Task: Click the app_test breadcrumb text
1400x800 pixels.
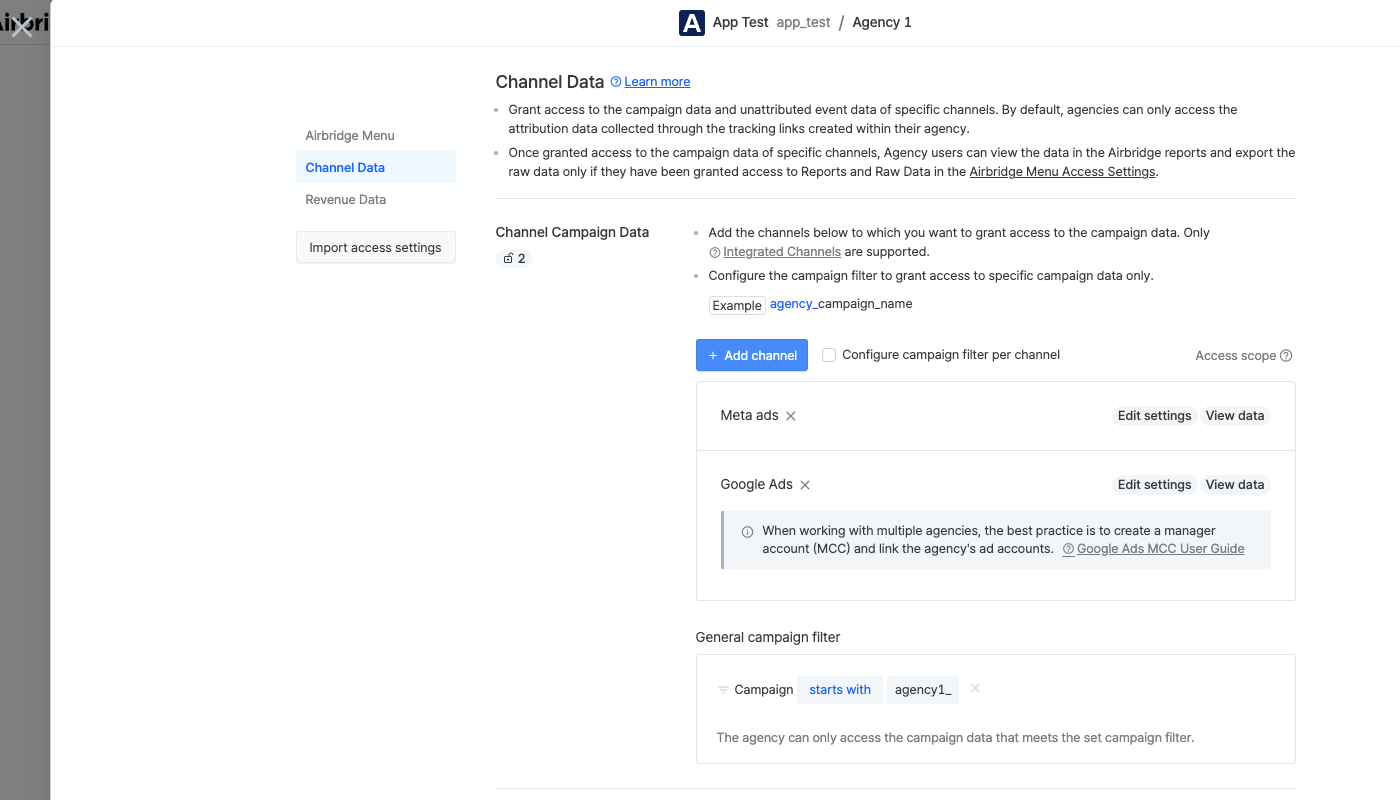Action: [804, 23]
